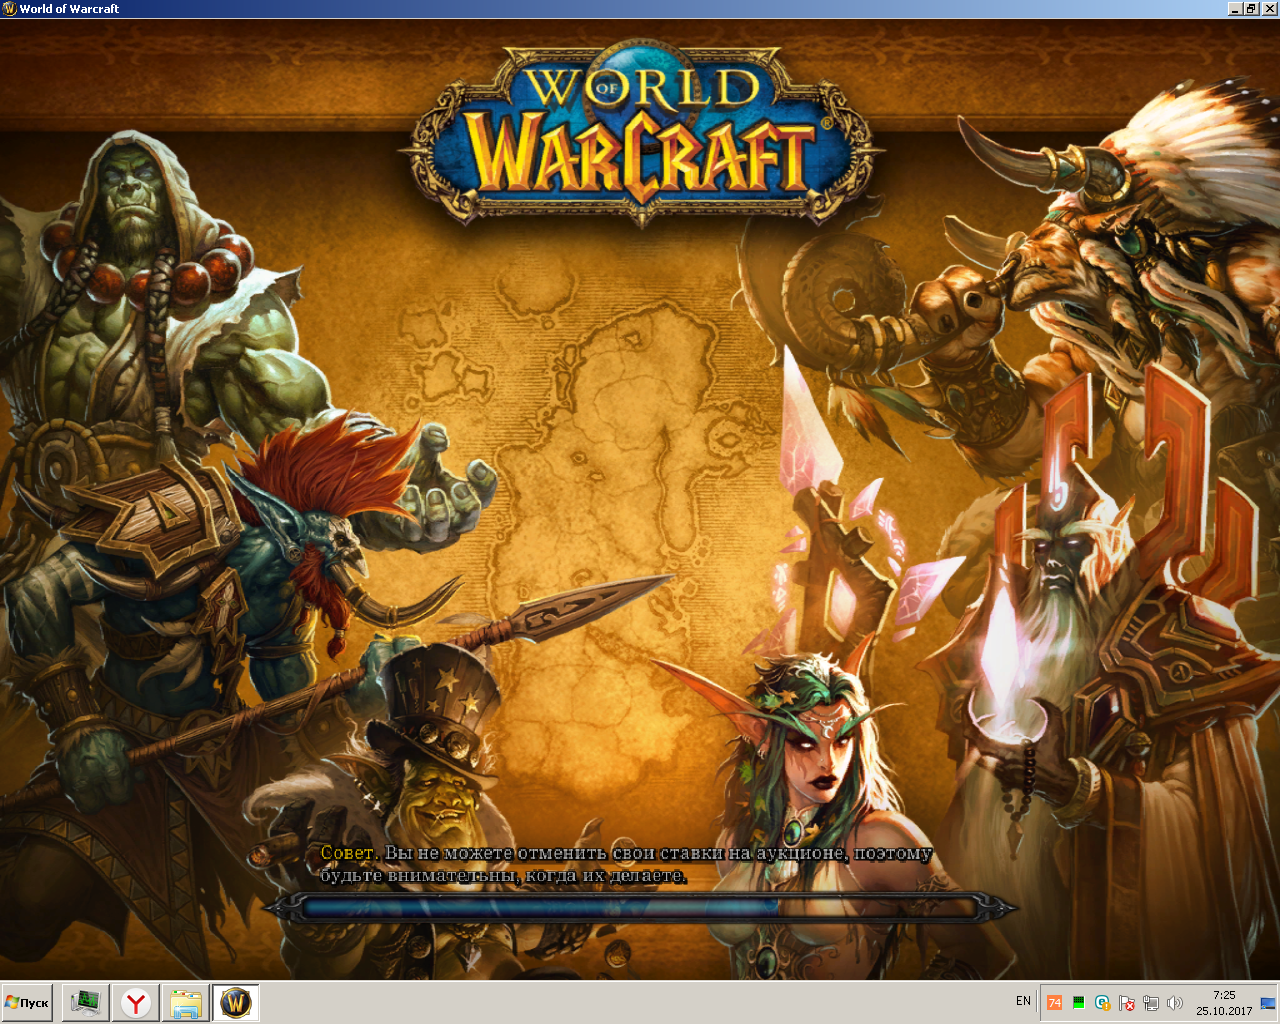The height and width of the screenshot is (1024, 1280).
Task: Launch Yandex Browser from the taskbar
Action: click(135, 1002)
